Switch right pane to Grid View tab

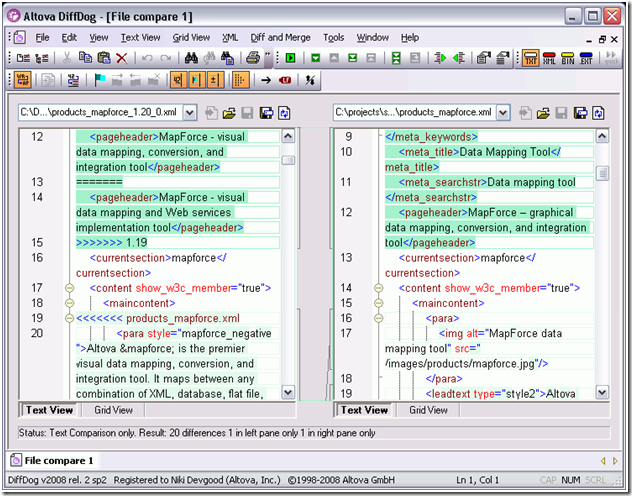pos(428,410)
